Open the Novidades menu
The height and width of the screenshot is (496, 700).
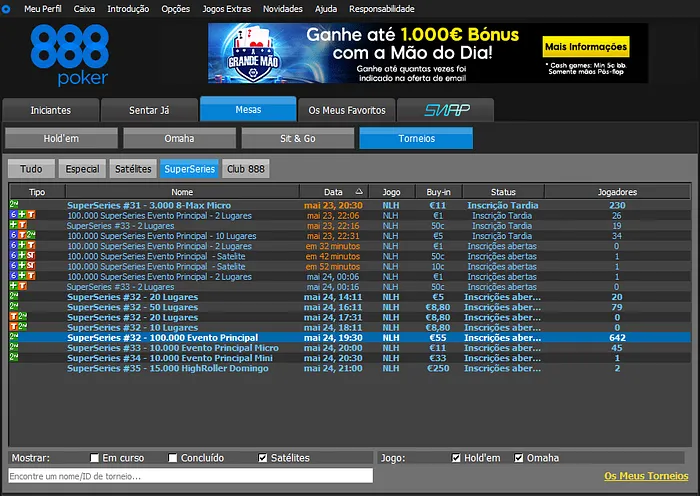click(283, 9)
